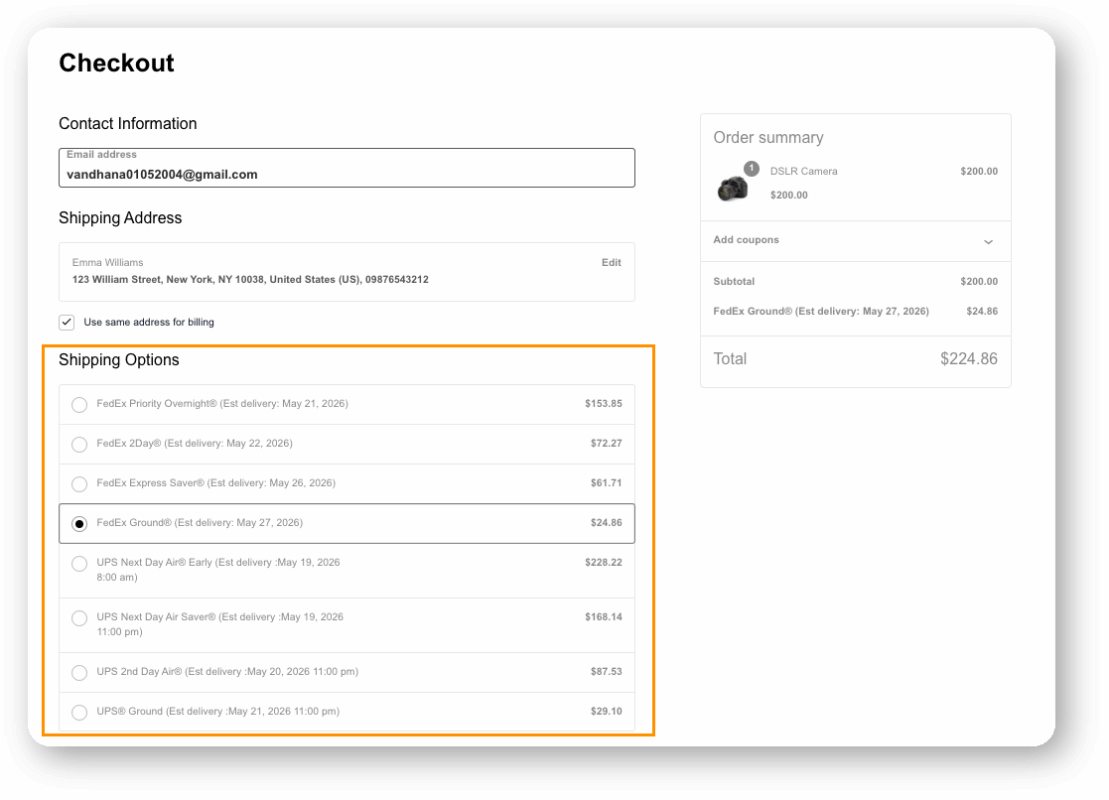Click the FedEx Ground line in order summary
The image size is (1109, 800).
820,311
